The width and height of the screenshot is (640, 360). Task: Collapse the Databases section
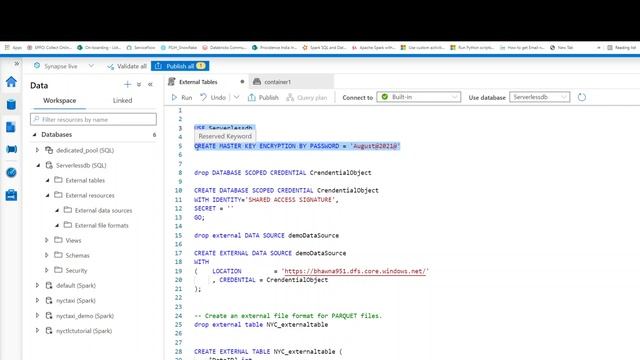pos(34,134)
